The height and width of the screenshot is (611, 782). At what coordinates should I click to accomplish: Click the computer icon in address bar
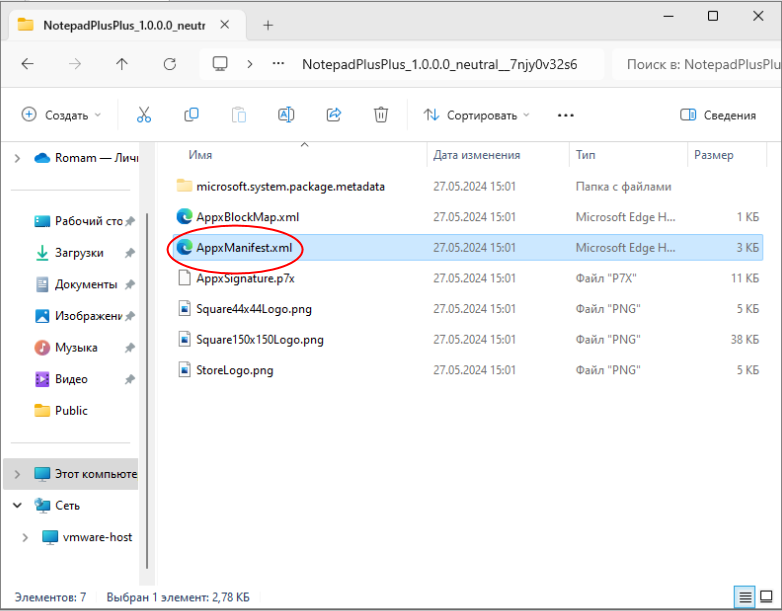tap(220, 64)
